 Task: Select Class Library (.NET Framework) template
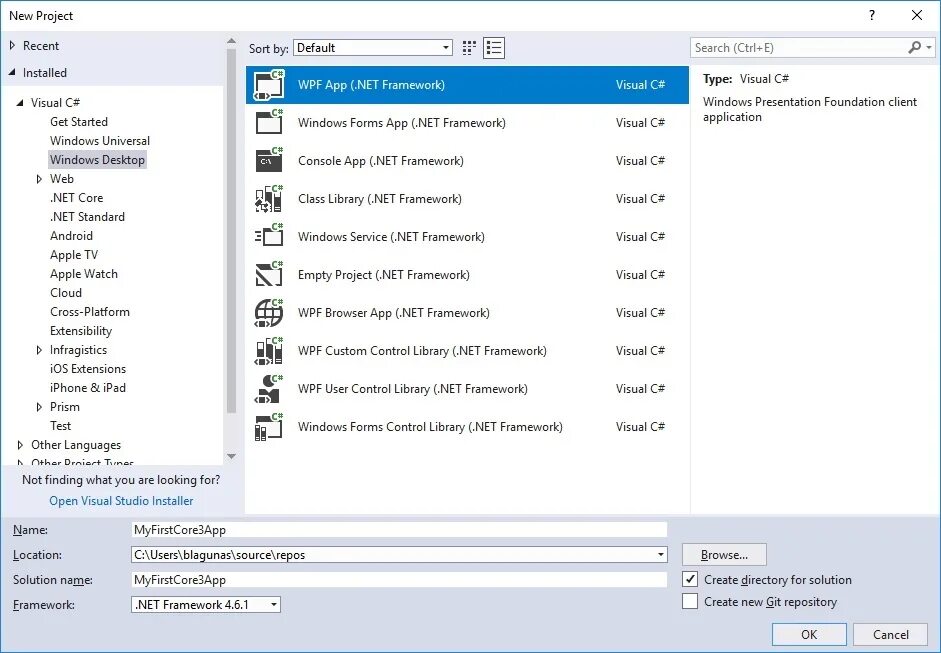pos(467,199)
